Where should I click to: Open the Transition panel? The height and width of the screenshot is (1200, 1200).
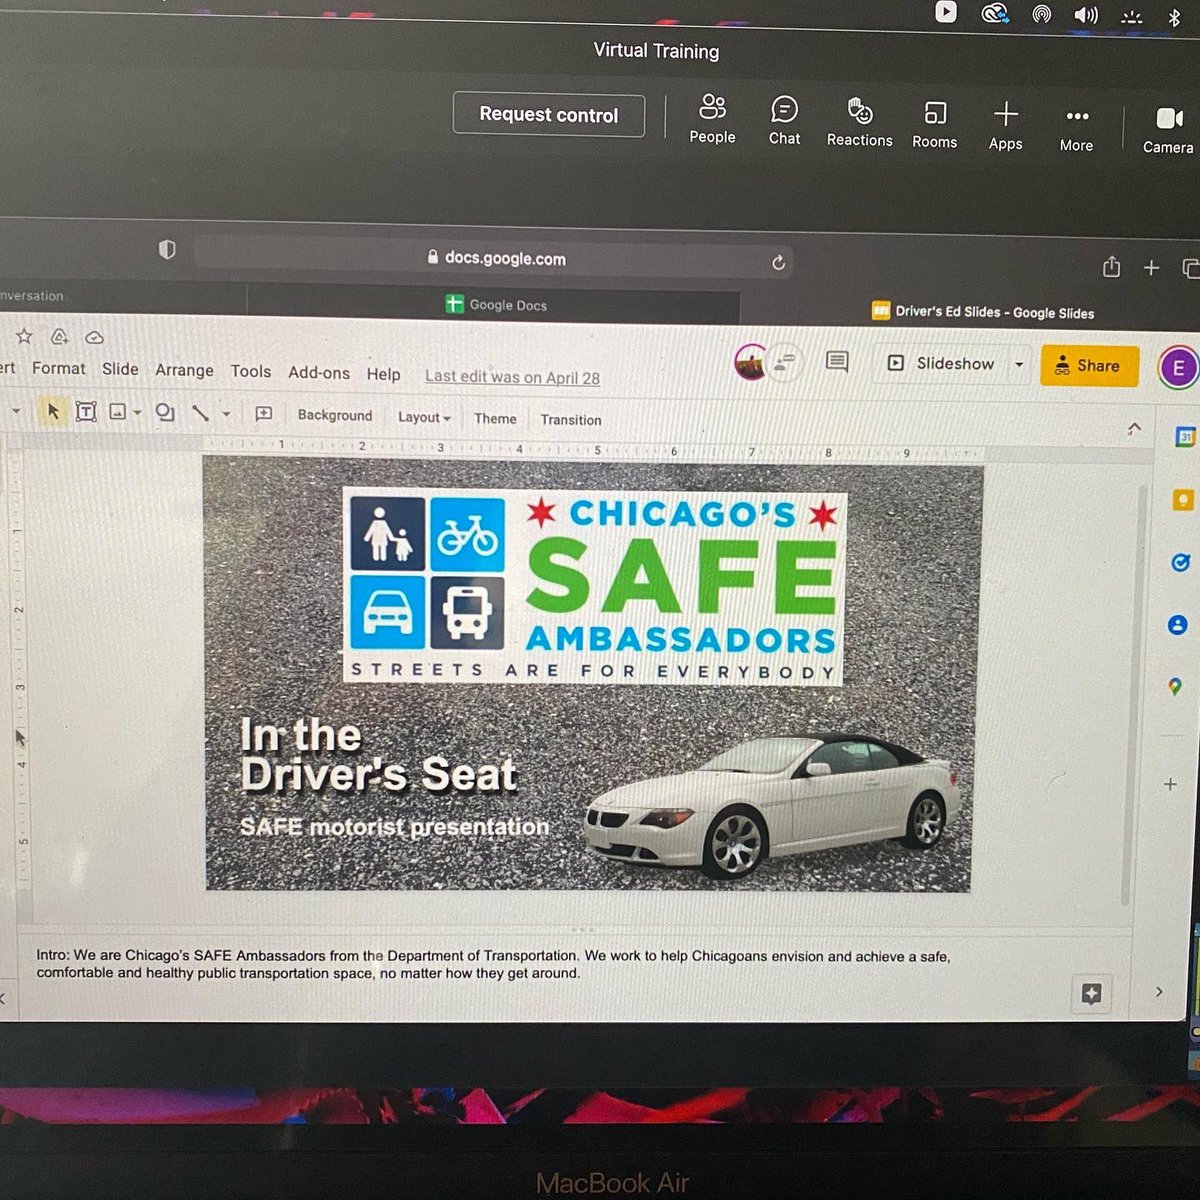[571, 420]
